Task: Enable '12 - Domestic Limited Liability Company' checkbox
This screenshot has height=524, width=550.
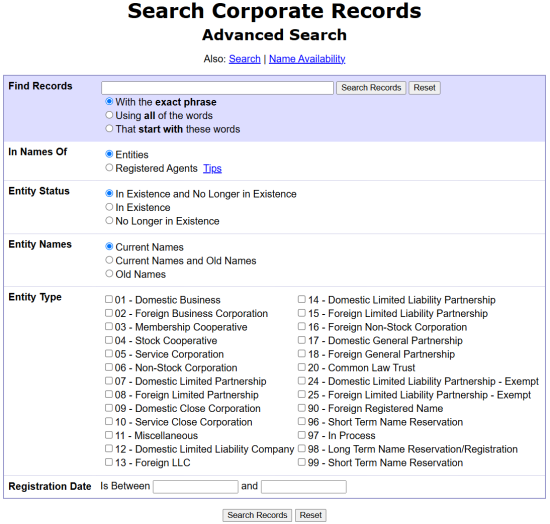Action: [x=109, y=449]
